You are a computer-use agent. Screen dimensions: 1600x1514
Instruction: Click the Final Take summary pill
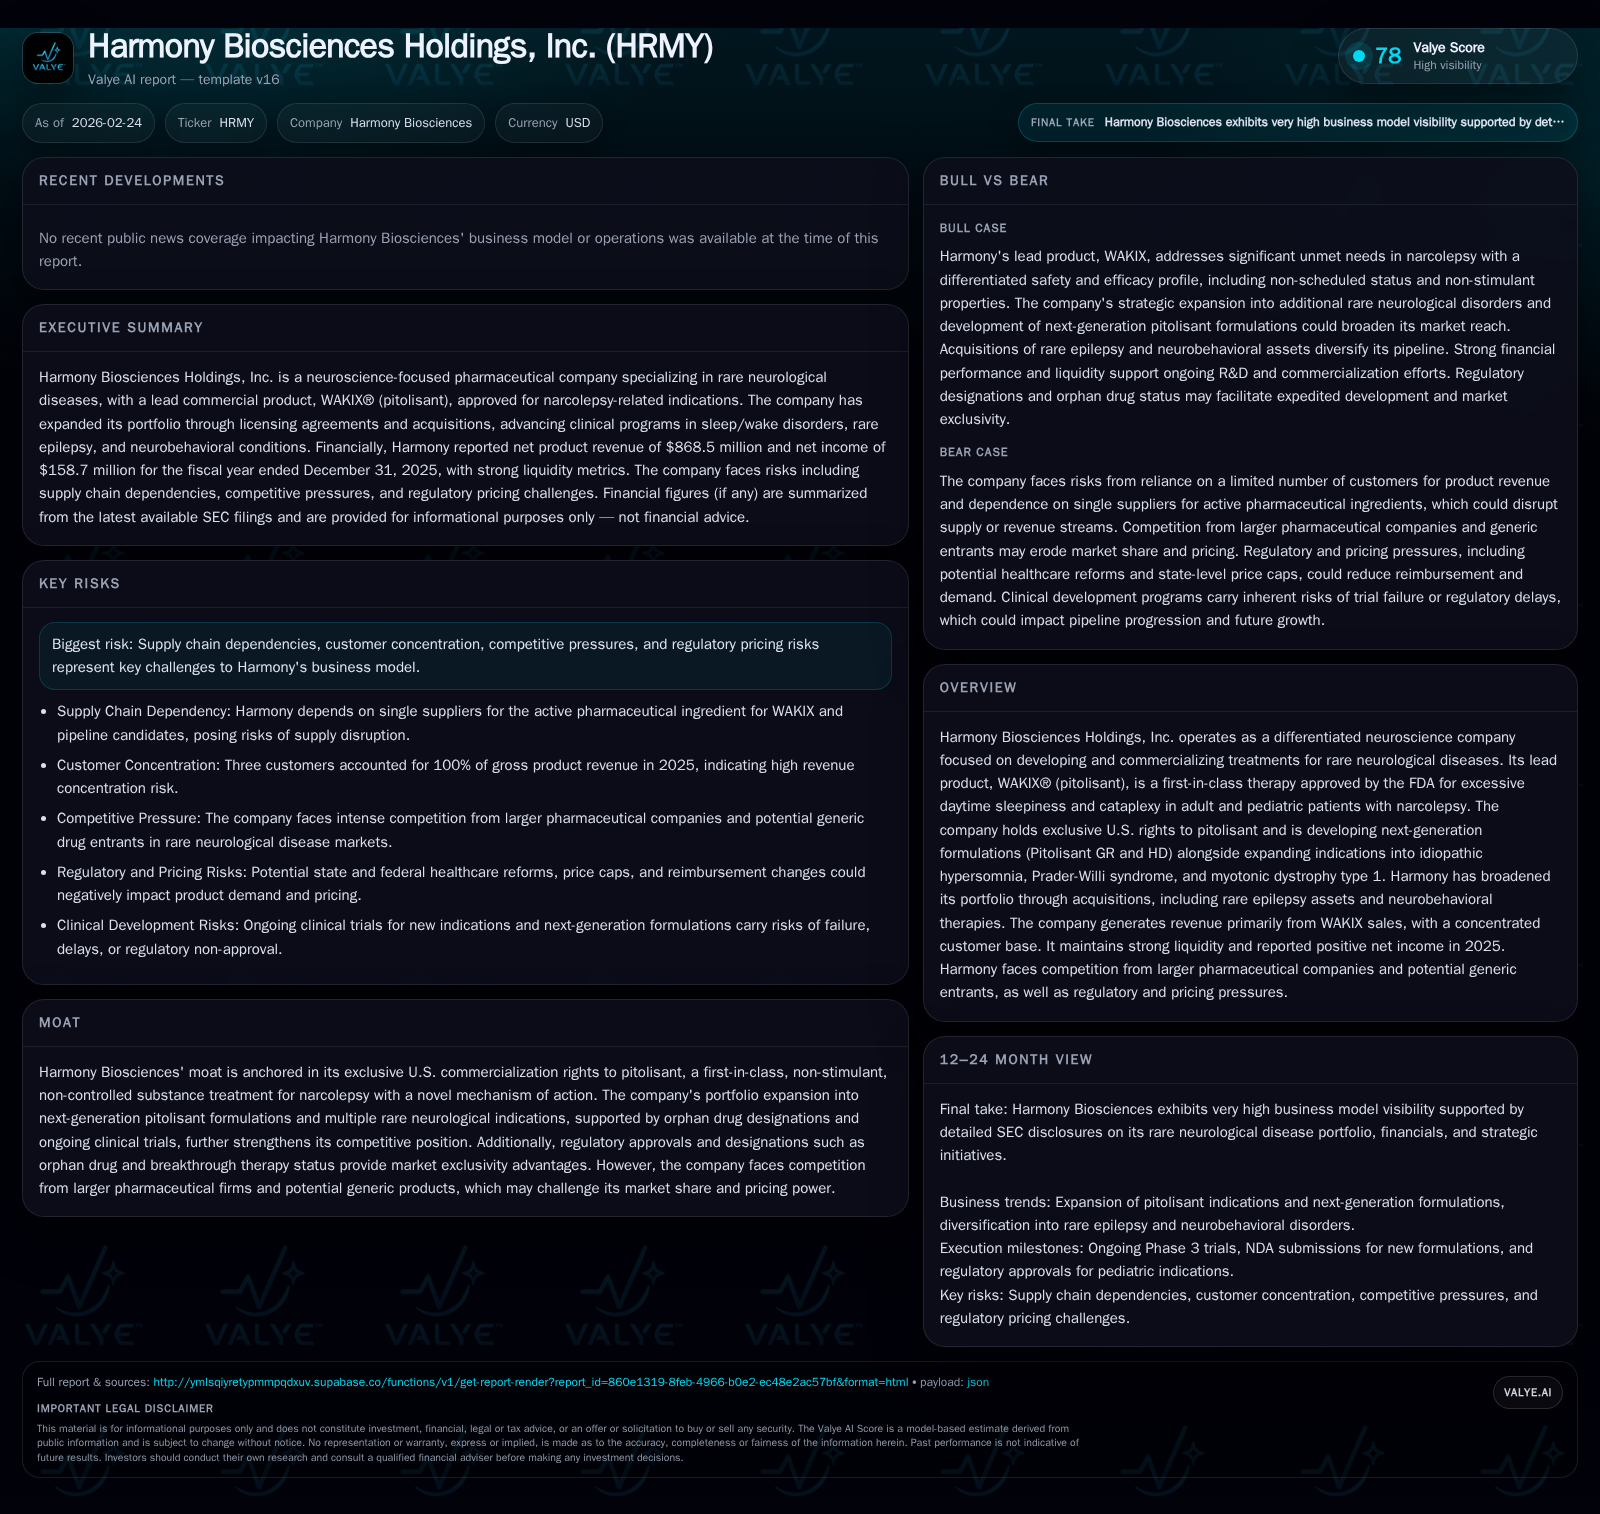(x=1297, y=123)
